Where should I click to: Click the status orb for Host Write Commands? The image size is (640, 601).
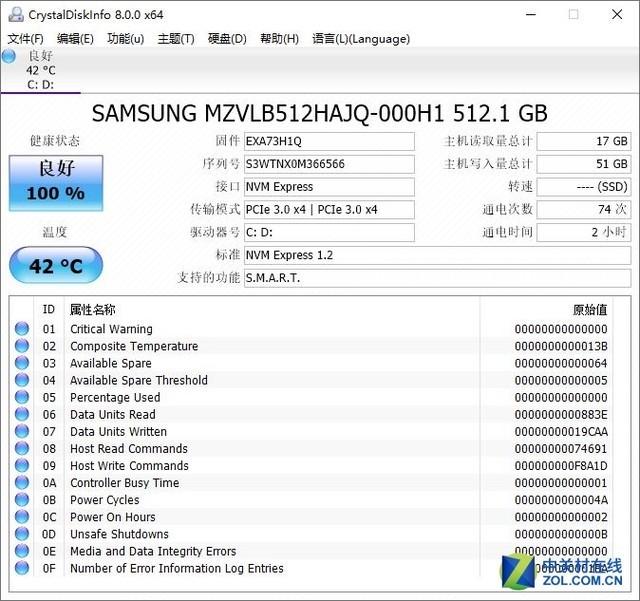pyautogui.click(x=22, y=465)
